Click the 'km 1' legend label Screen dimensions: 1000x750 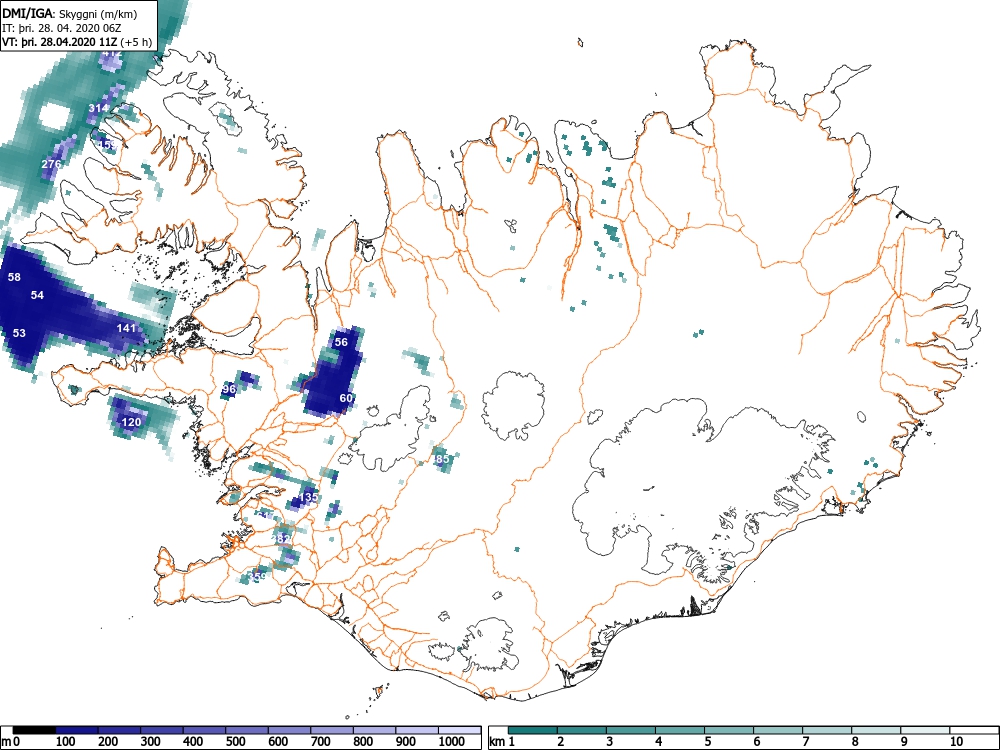click(x=502, y=742)
